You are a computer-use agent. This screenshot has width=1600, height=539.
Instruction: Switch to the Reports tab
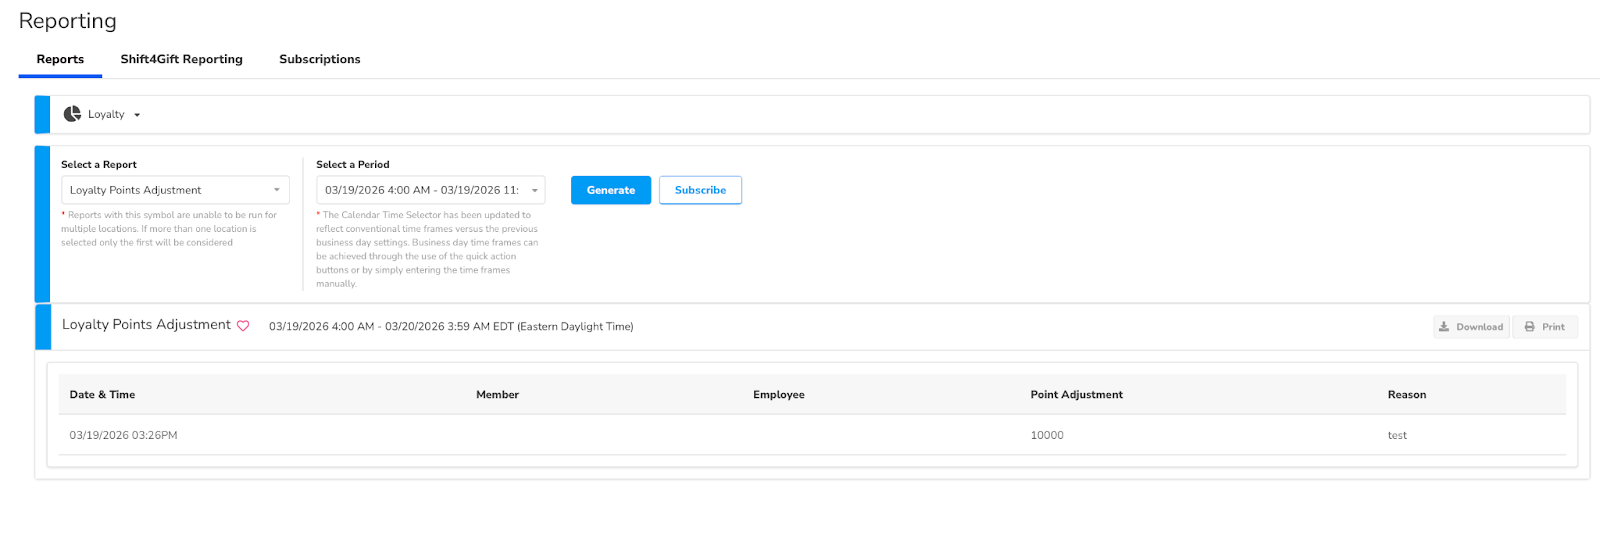60,59
